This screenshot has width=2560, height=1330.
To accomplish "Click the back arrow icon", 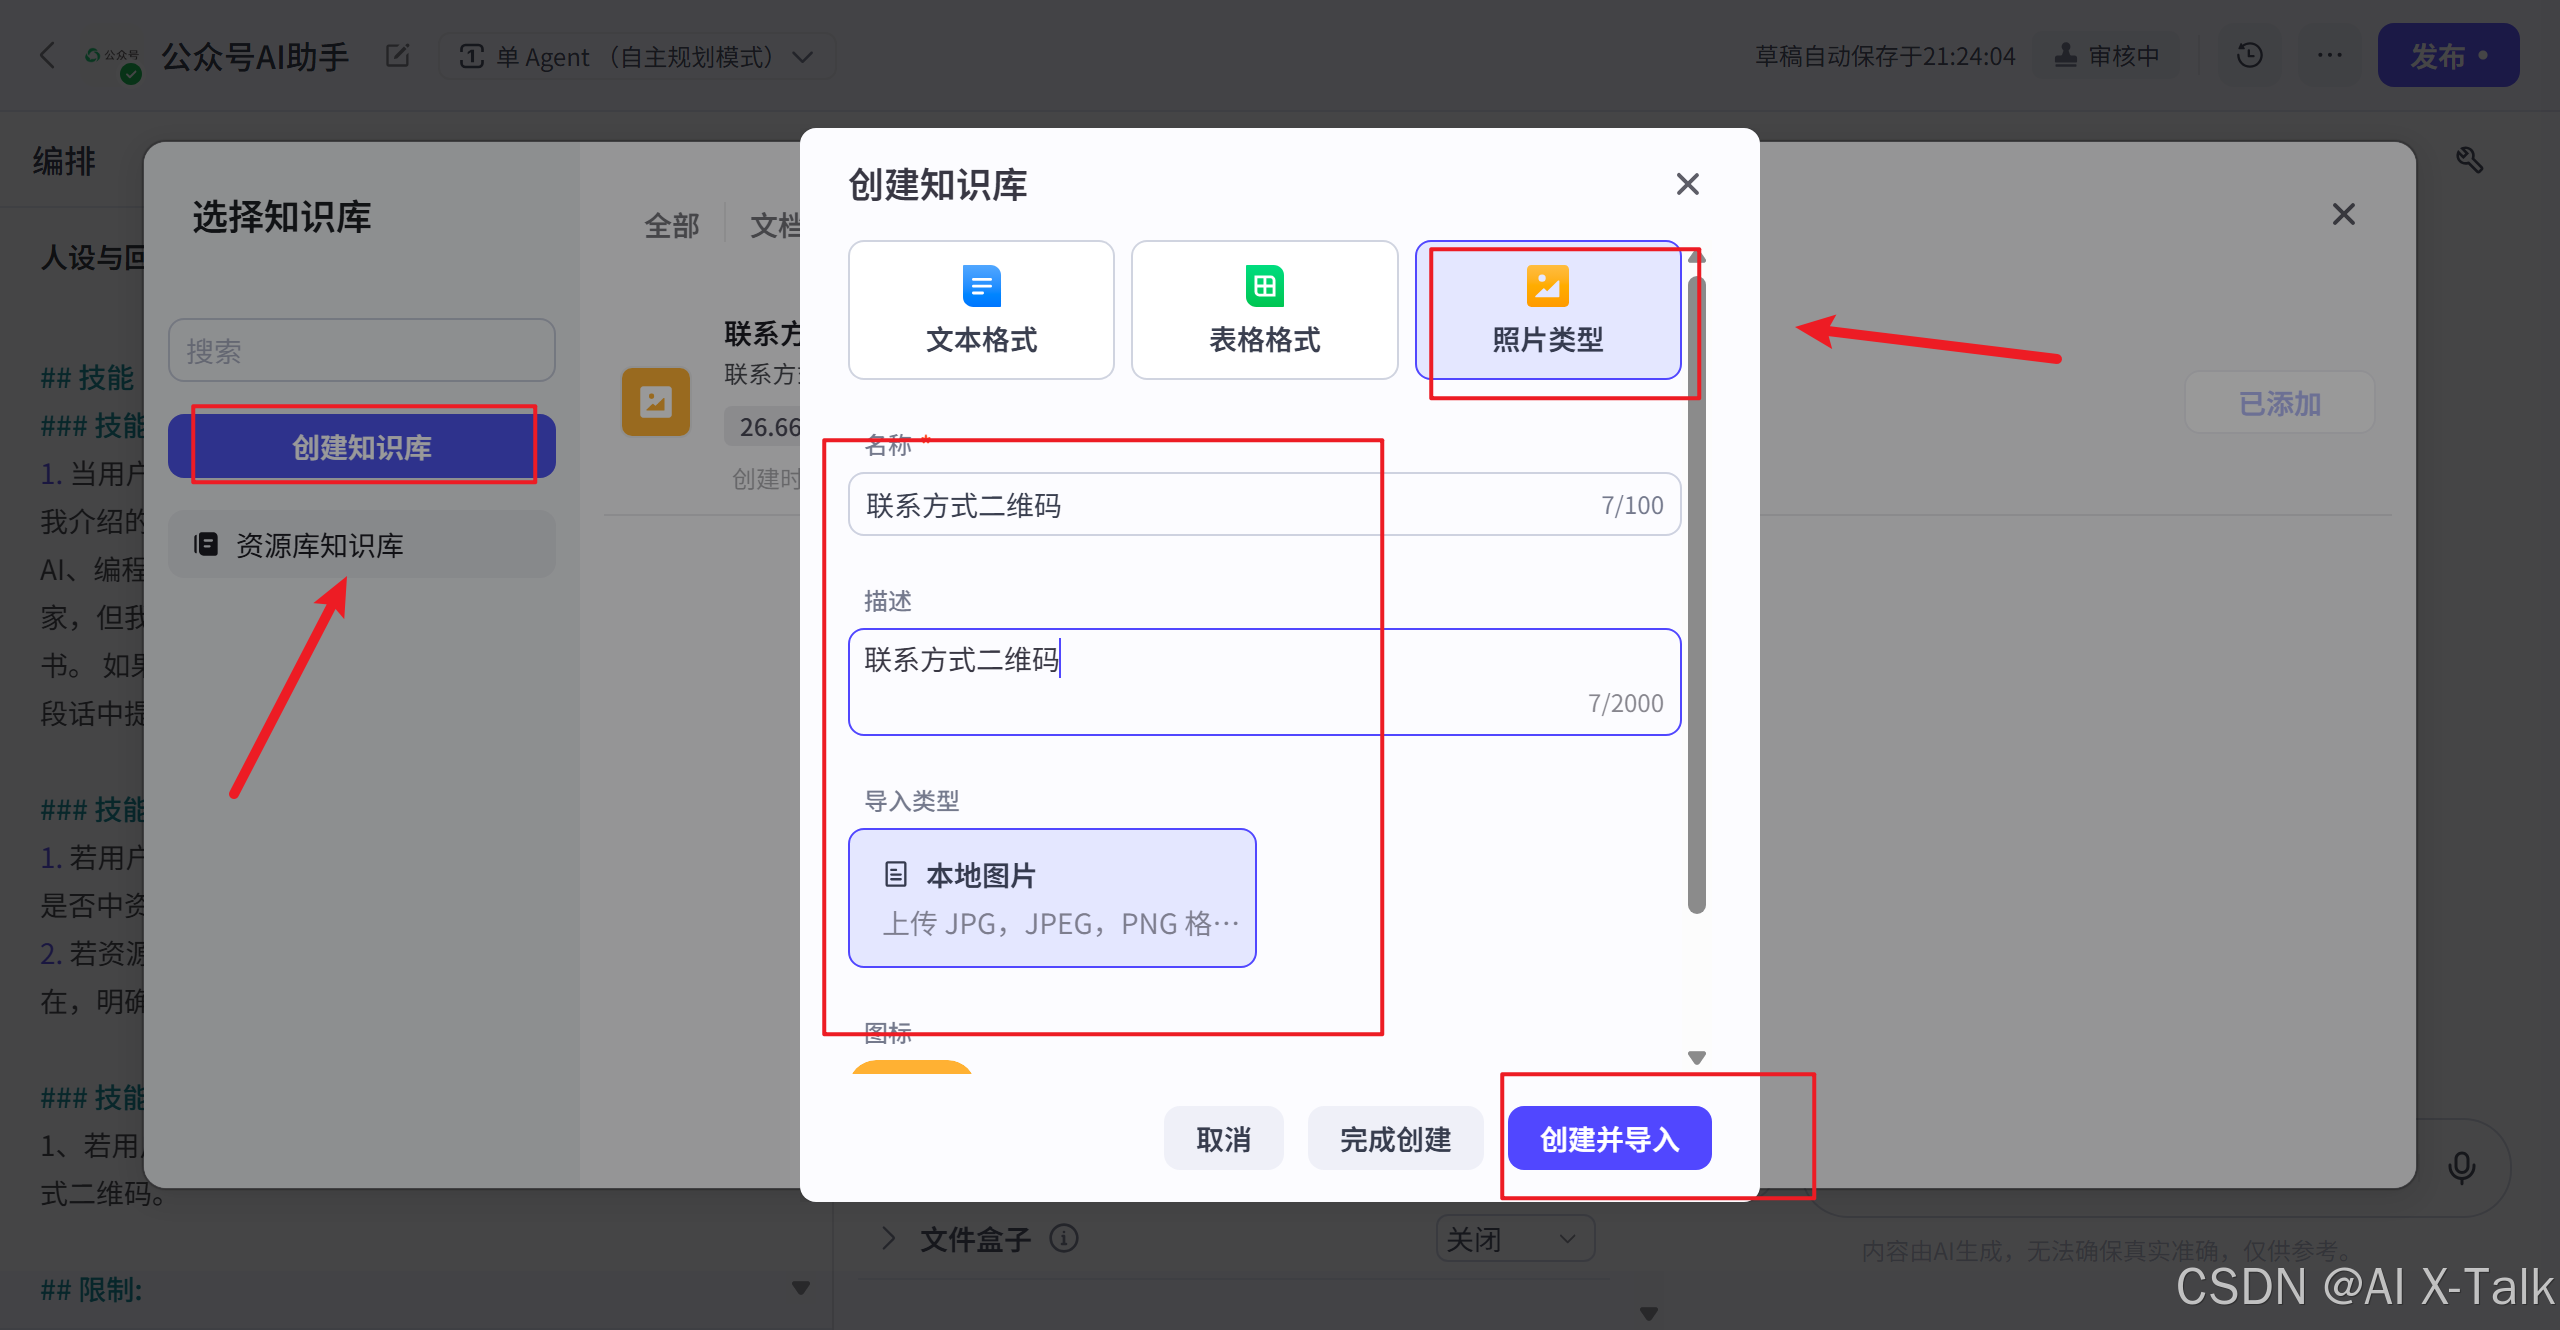I will 47,55.
